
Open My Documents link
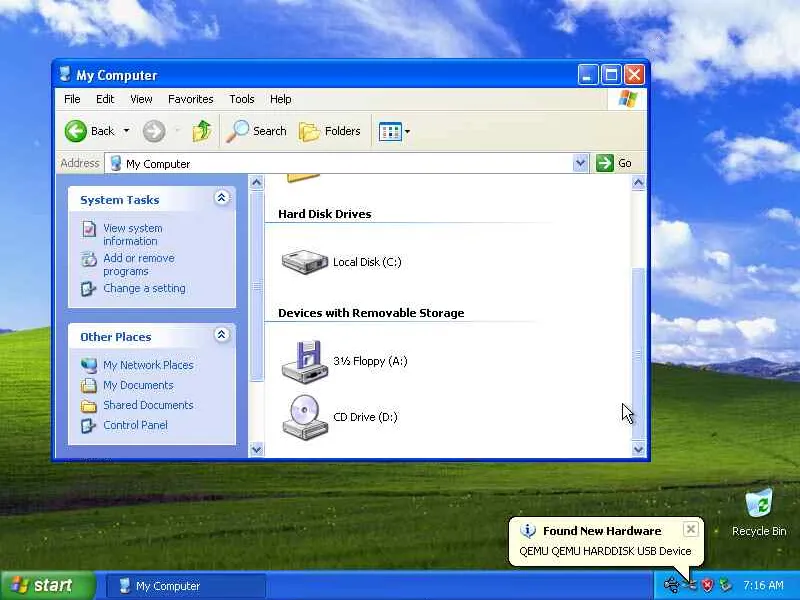pos(138,385)
